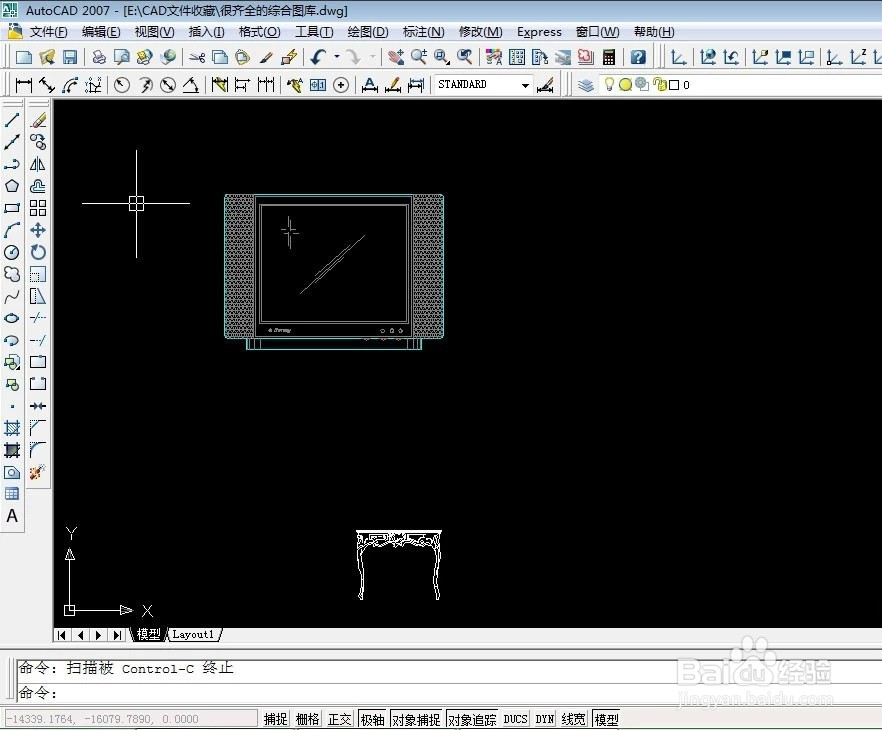
Task: Select the Scale modify tool
Action: coord(38,274)
